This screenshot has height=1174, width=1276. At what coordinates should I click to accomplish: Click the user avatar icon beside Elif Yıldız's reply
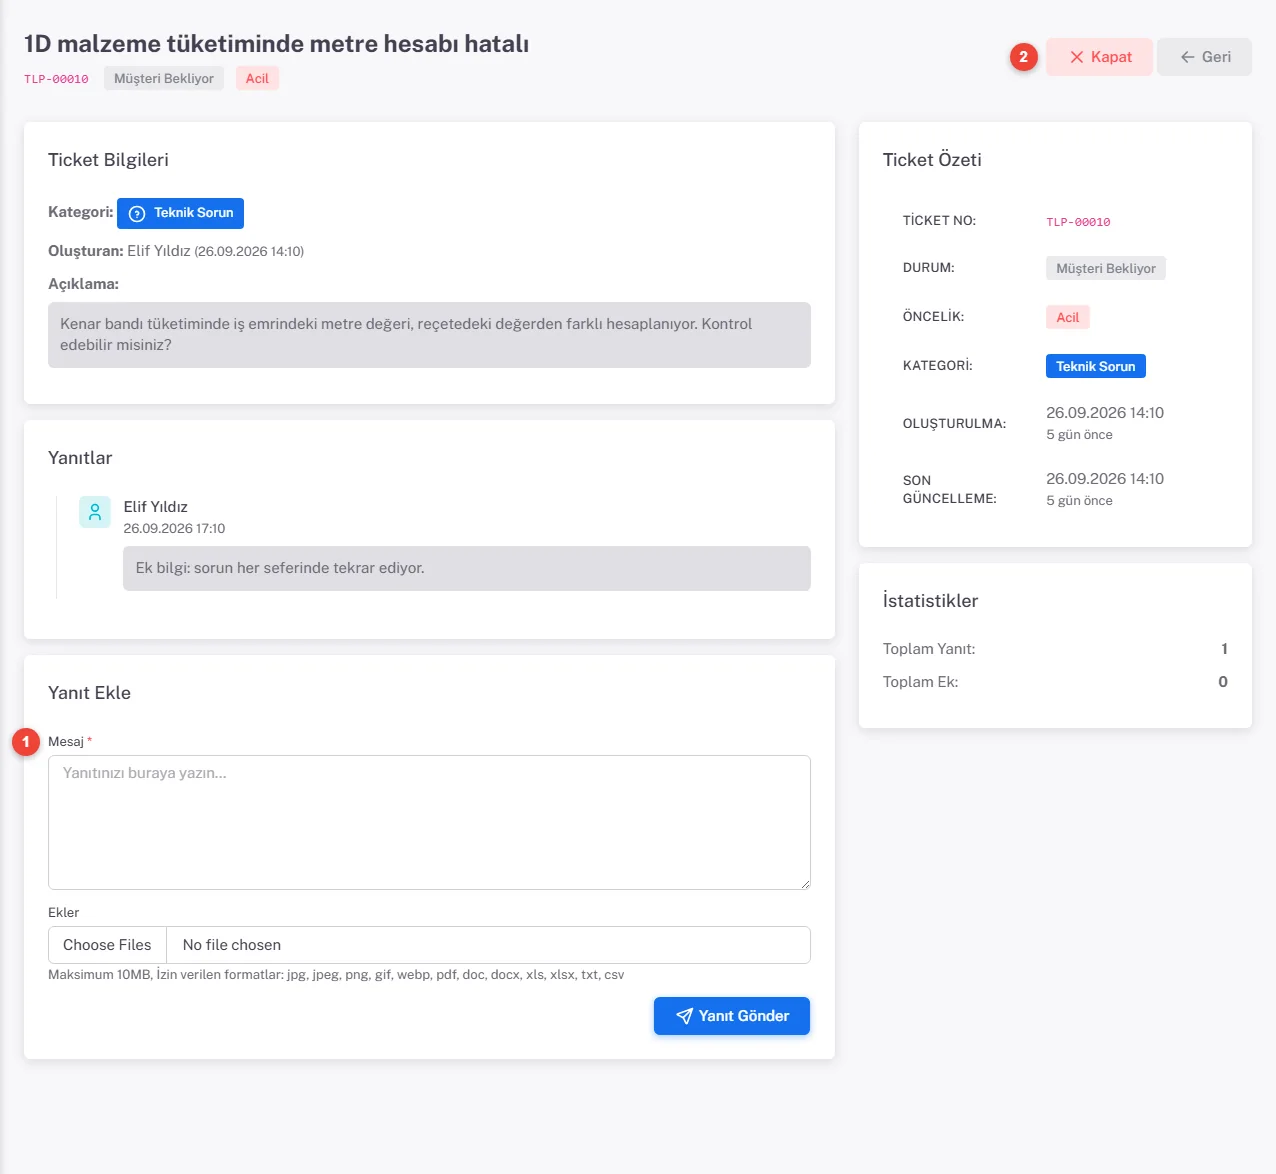point(95,512)
